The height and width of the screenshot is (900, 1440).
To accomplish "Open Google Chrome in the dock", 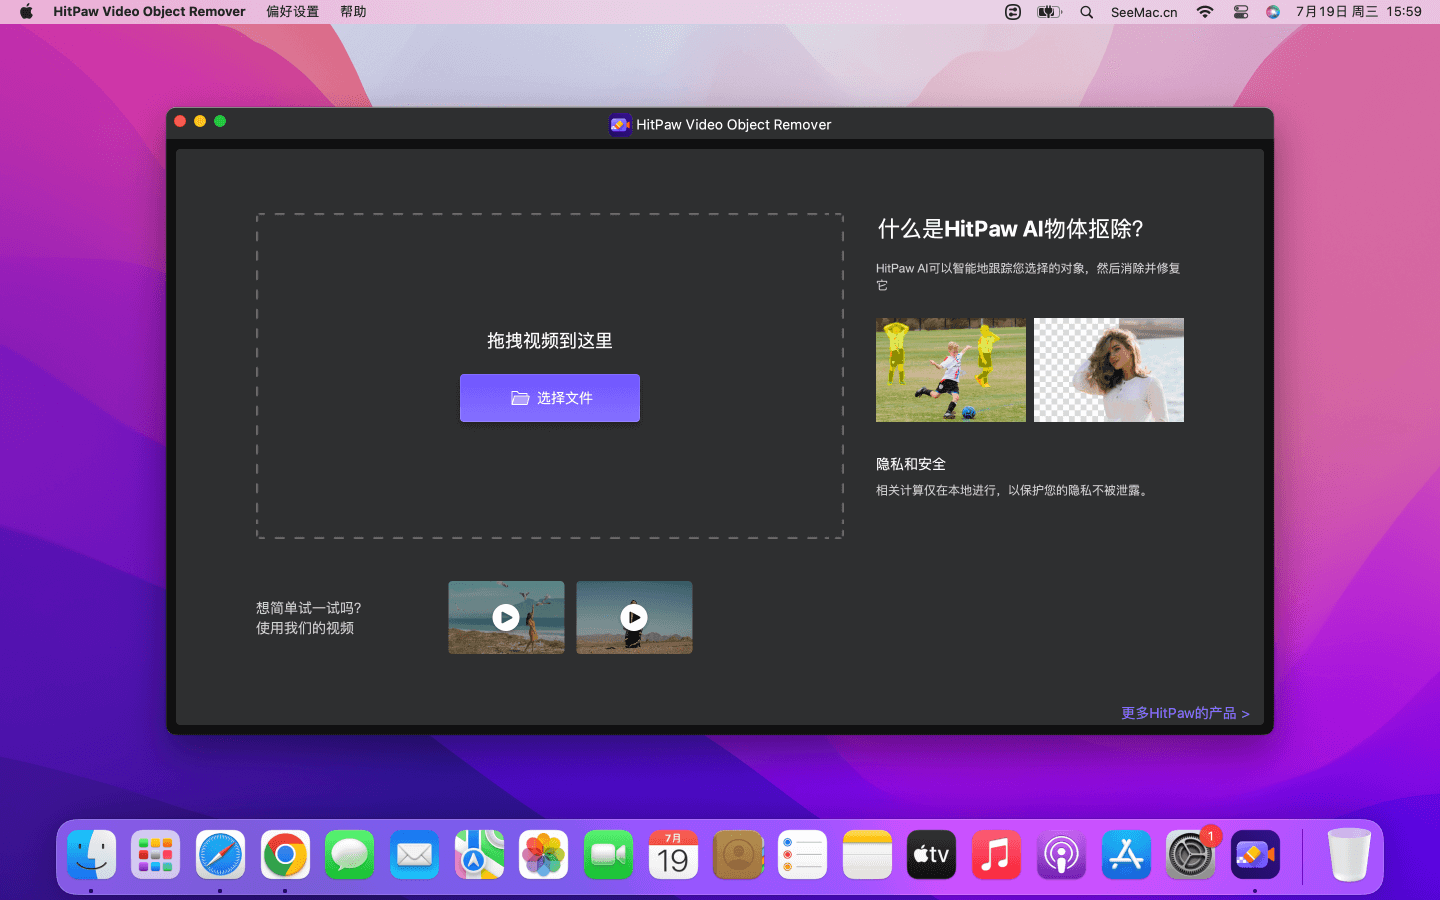I will point(285,855).
